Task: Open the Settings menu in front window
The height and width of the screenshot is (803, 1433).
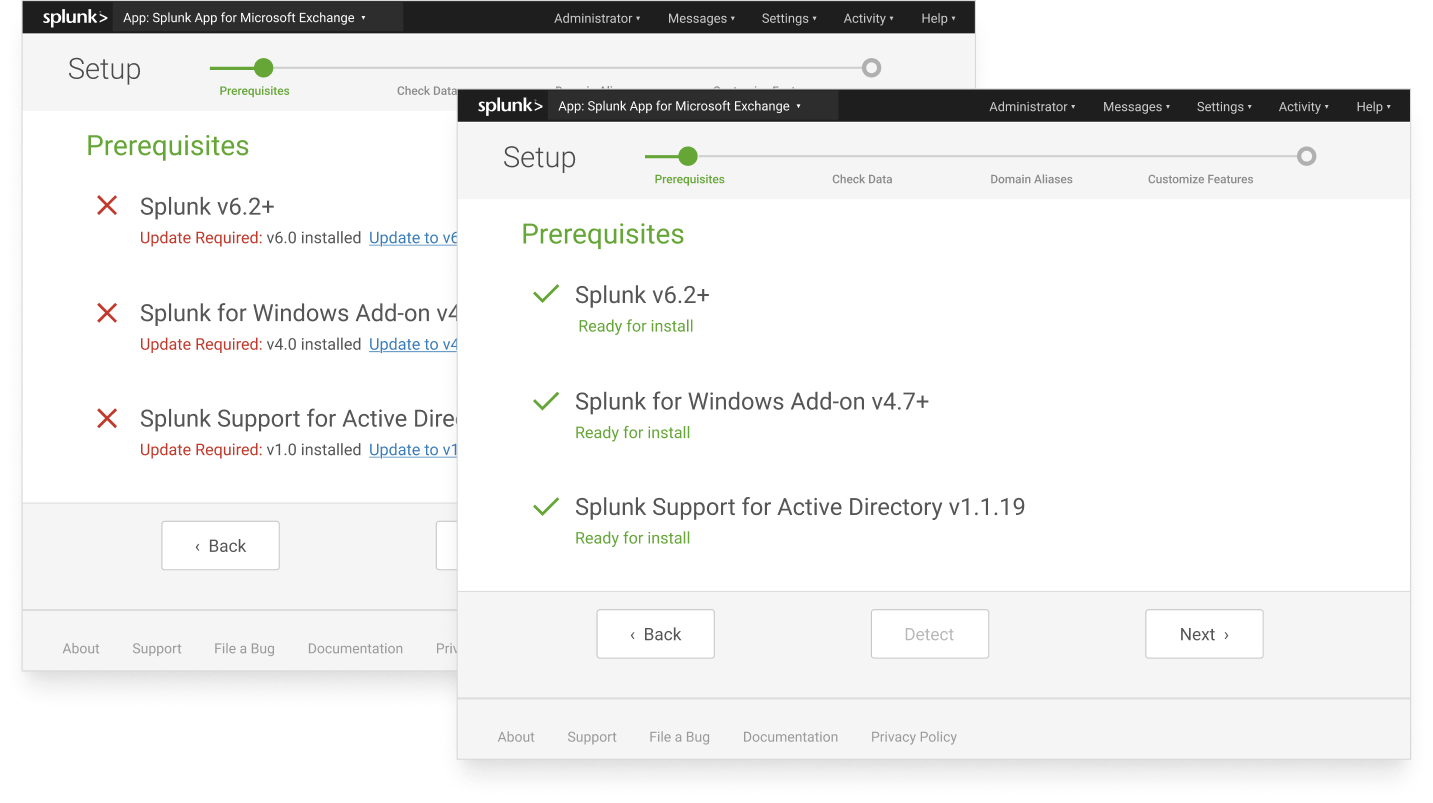Action: point(1224,107)
